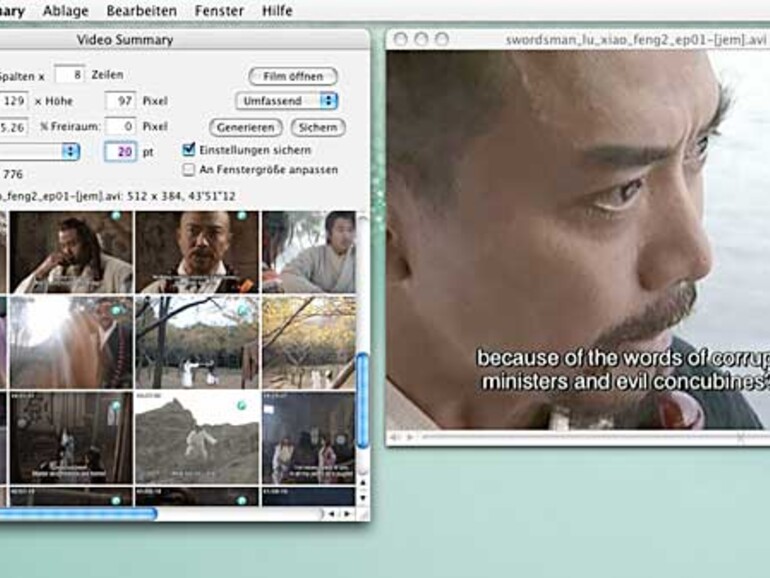Click the width field showing 129
Image resolution: width=770 pixels, height=578 pixels.
point(13,101)
